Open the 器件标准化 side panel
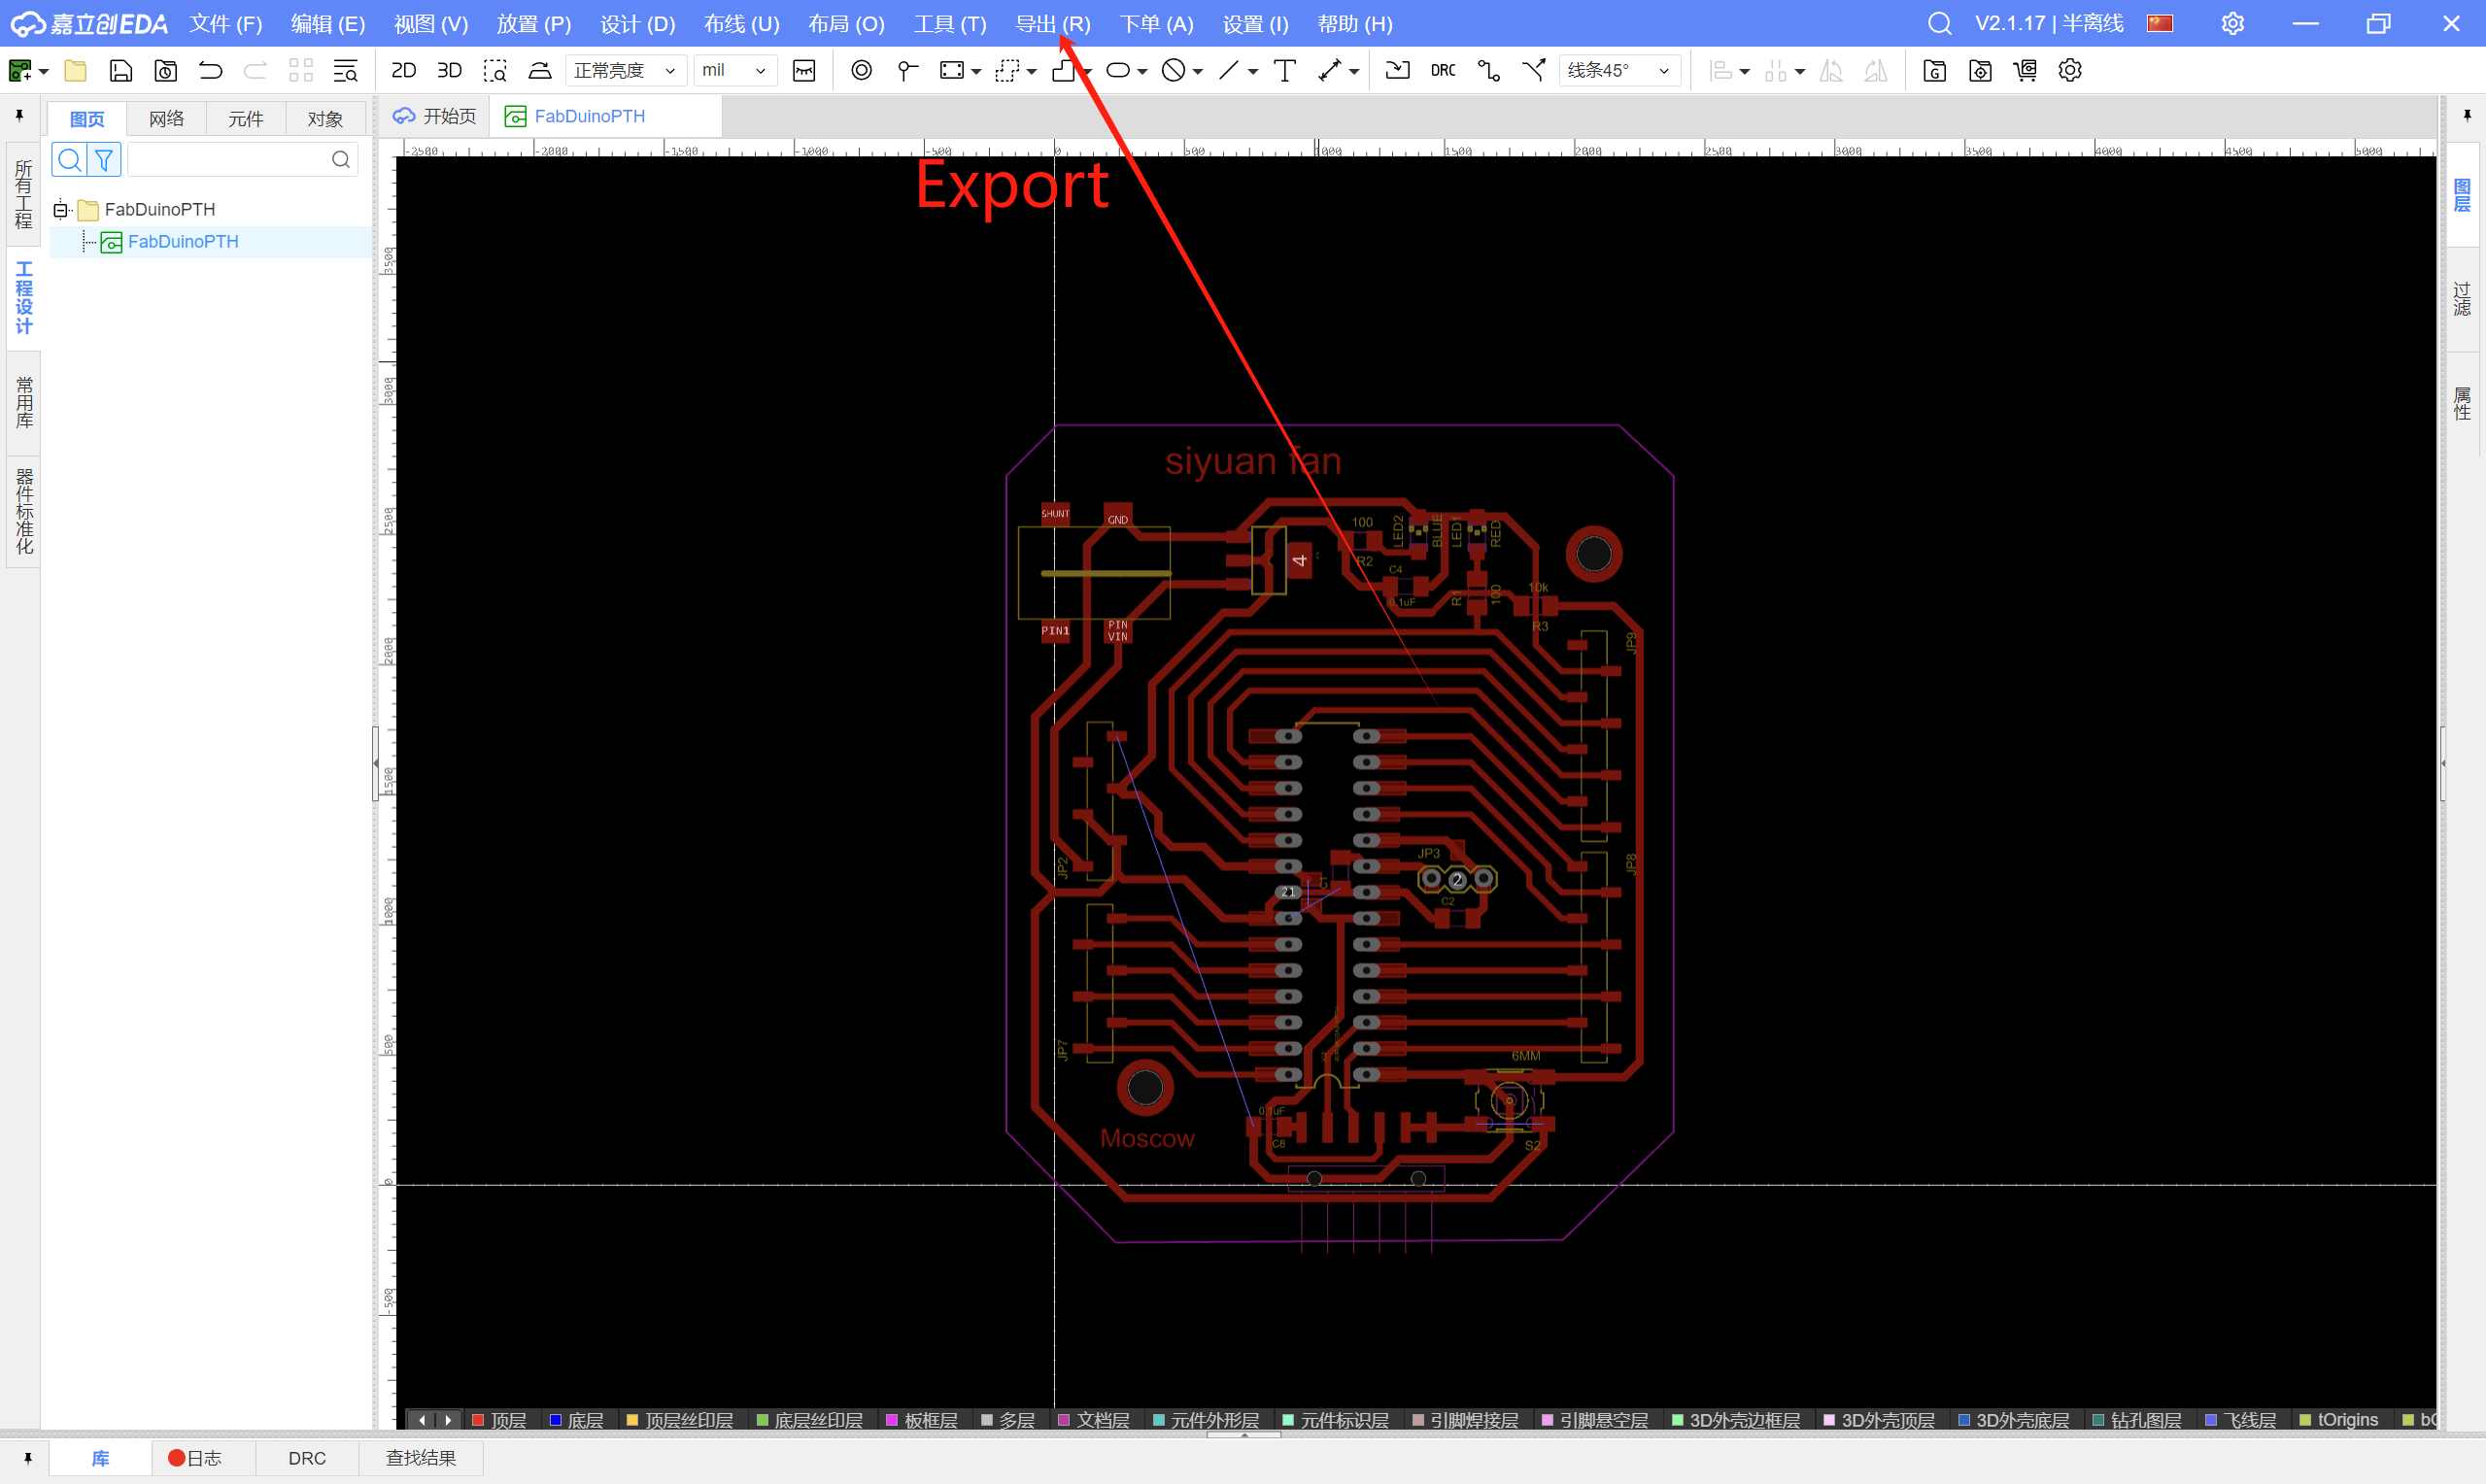The width and height of the screenshot is (2486, 1484). (x=23, y=511)
